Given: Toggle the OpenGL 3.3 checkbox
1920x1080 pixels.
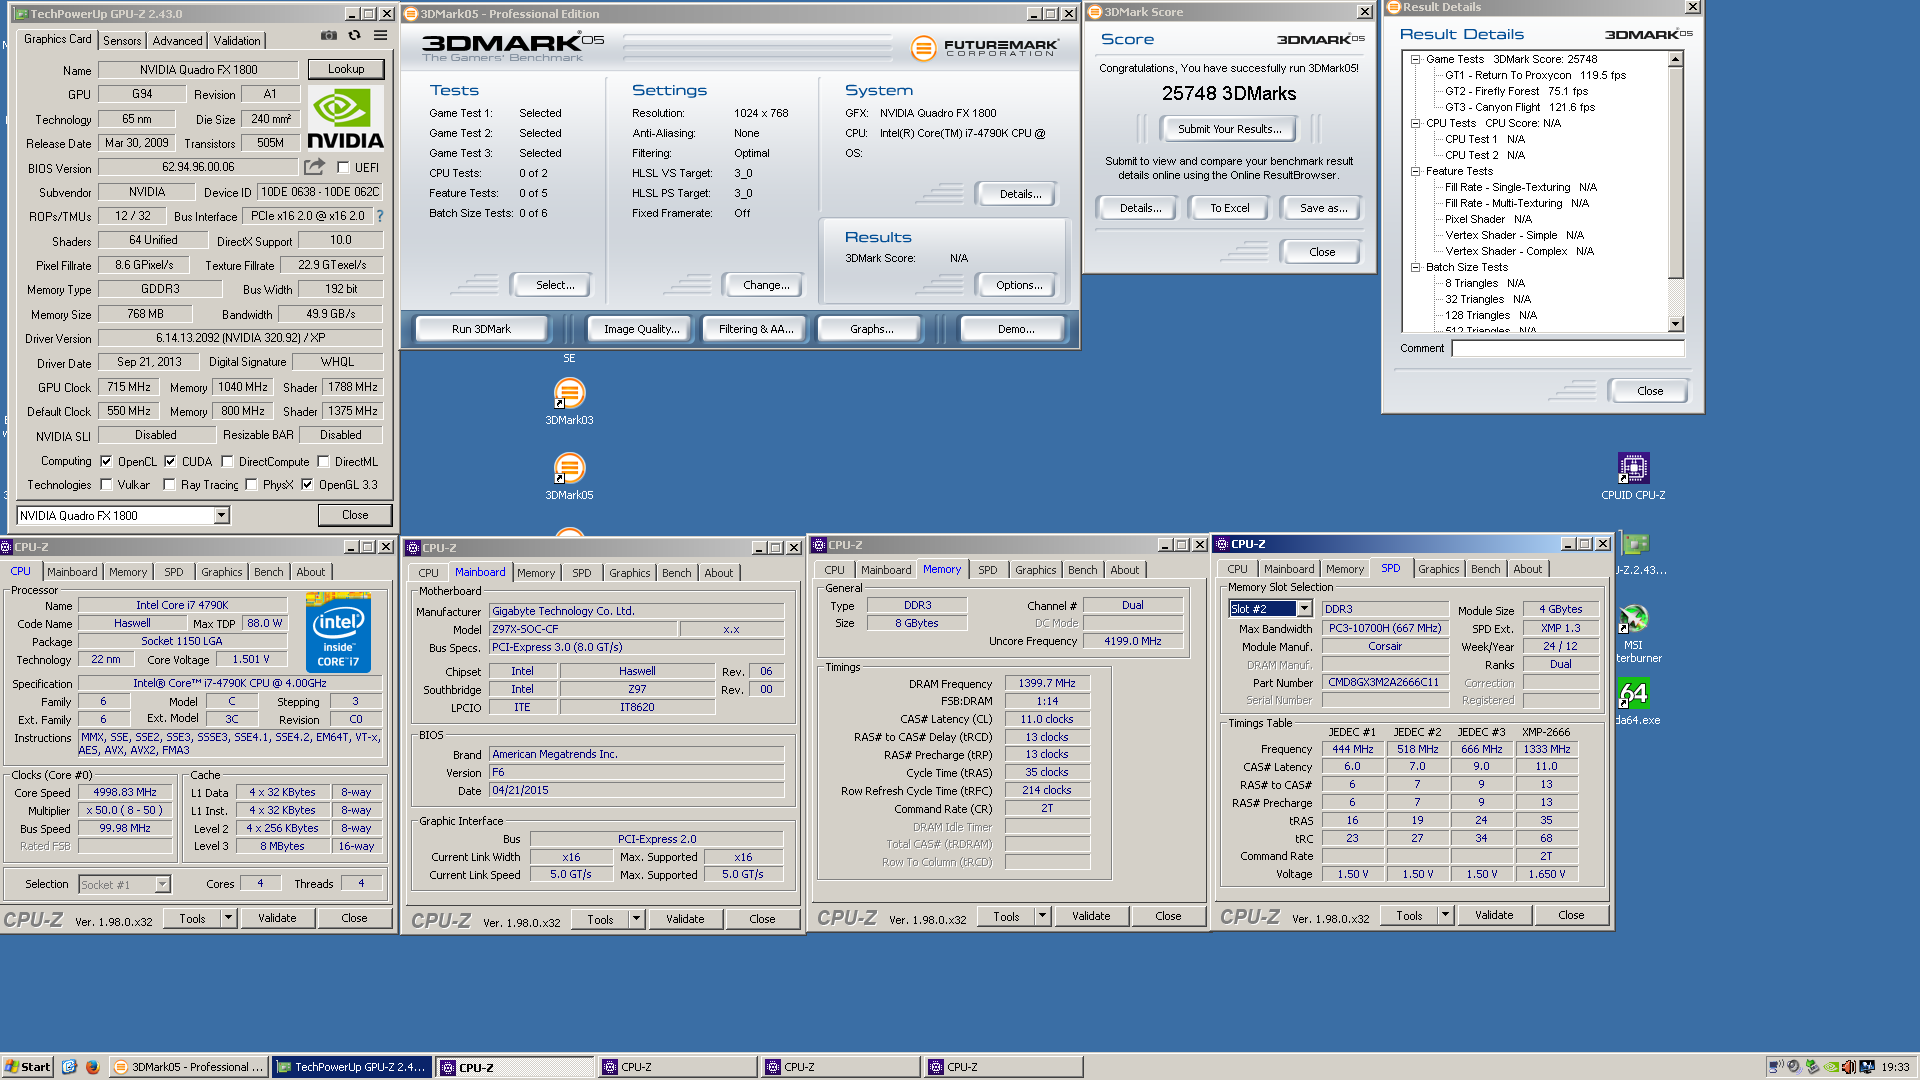Looking at the screenshot, I should coord(307,485).
